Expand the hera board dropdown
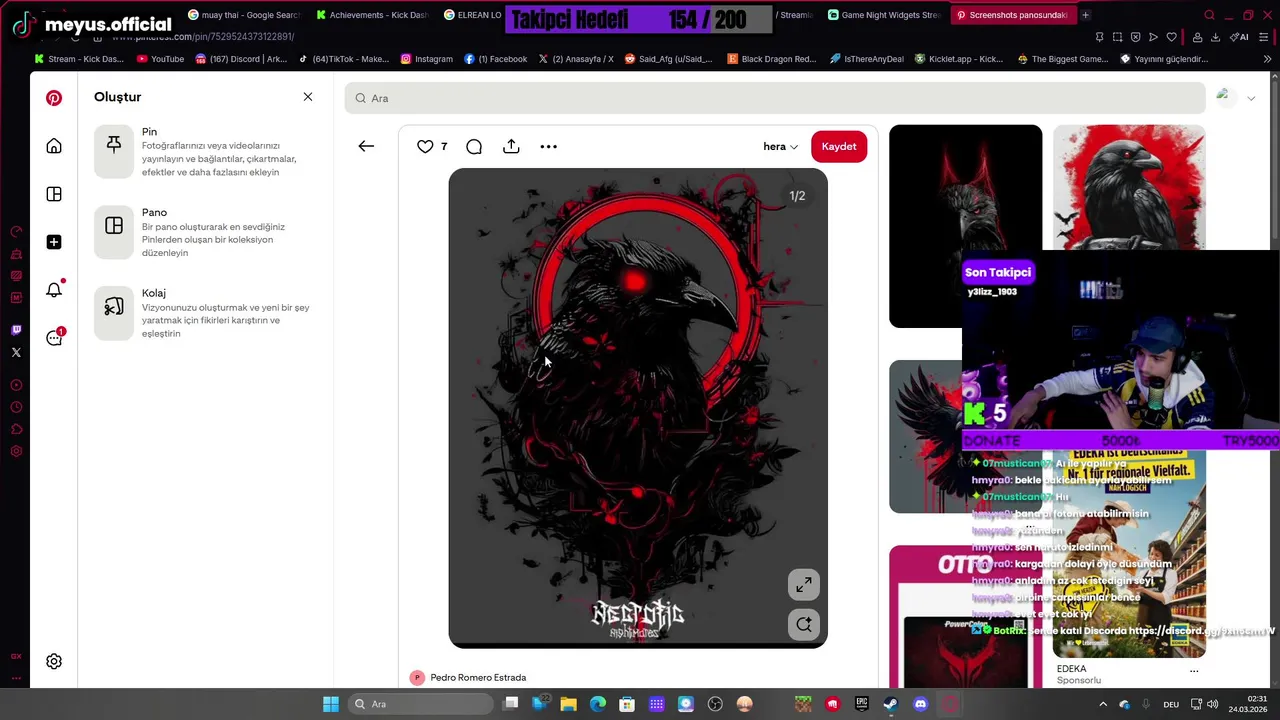1280x720 pixels. [x=781, y=146]
